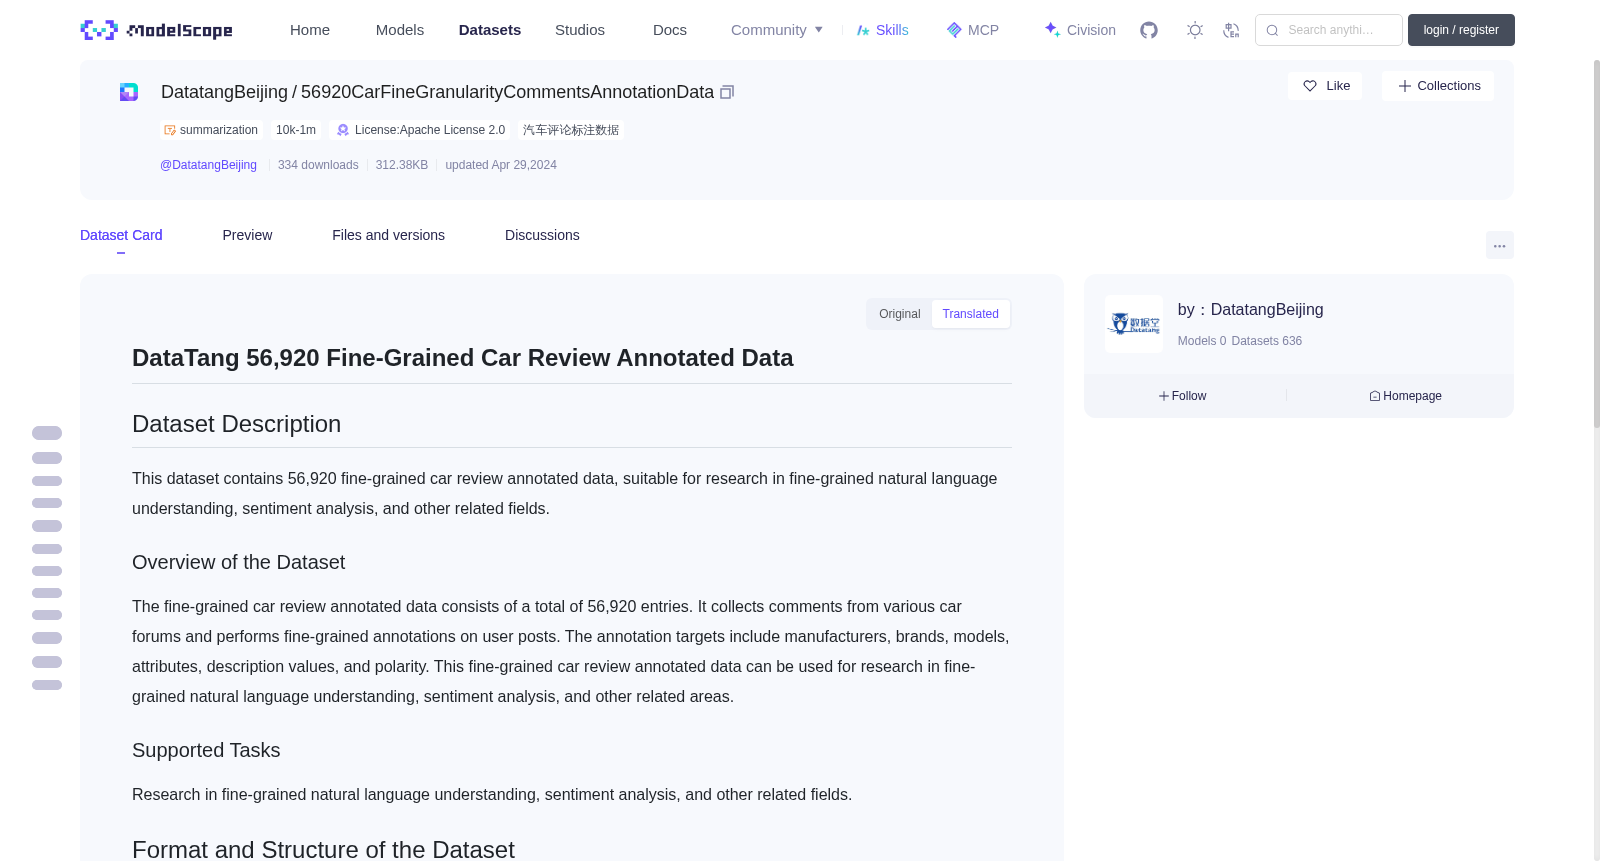Open Civision from the top navigation
The width and height of the screenshot is (1600, 861).
tap(1080, 30)
